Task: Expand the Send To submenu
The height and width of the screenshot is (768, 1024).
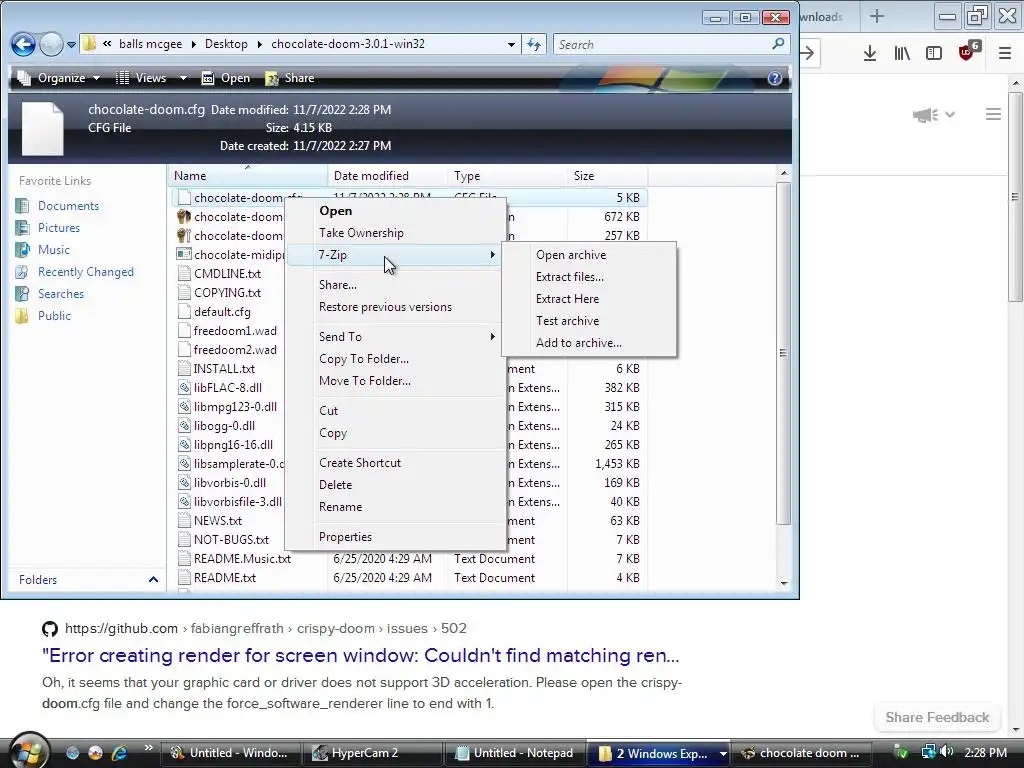Action: [x=395, y=337]
